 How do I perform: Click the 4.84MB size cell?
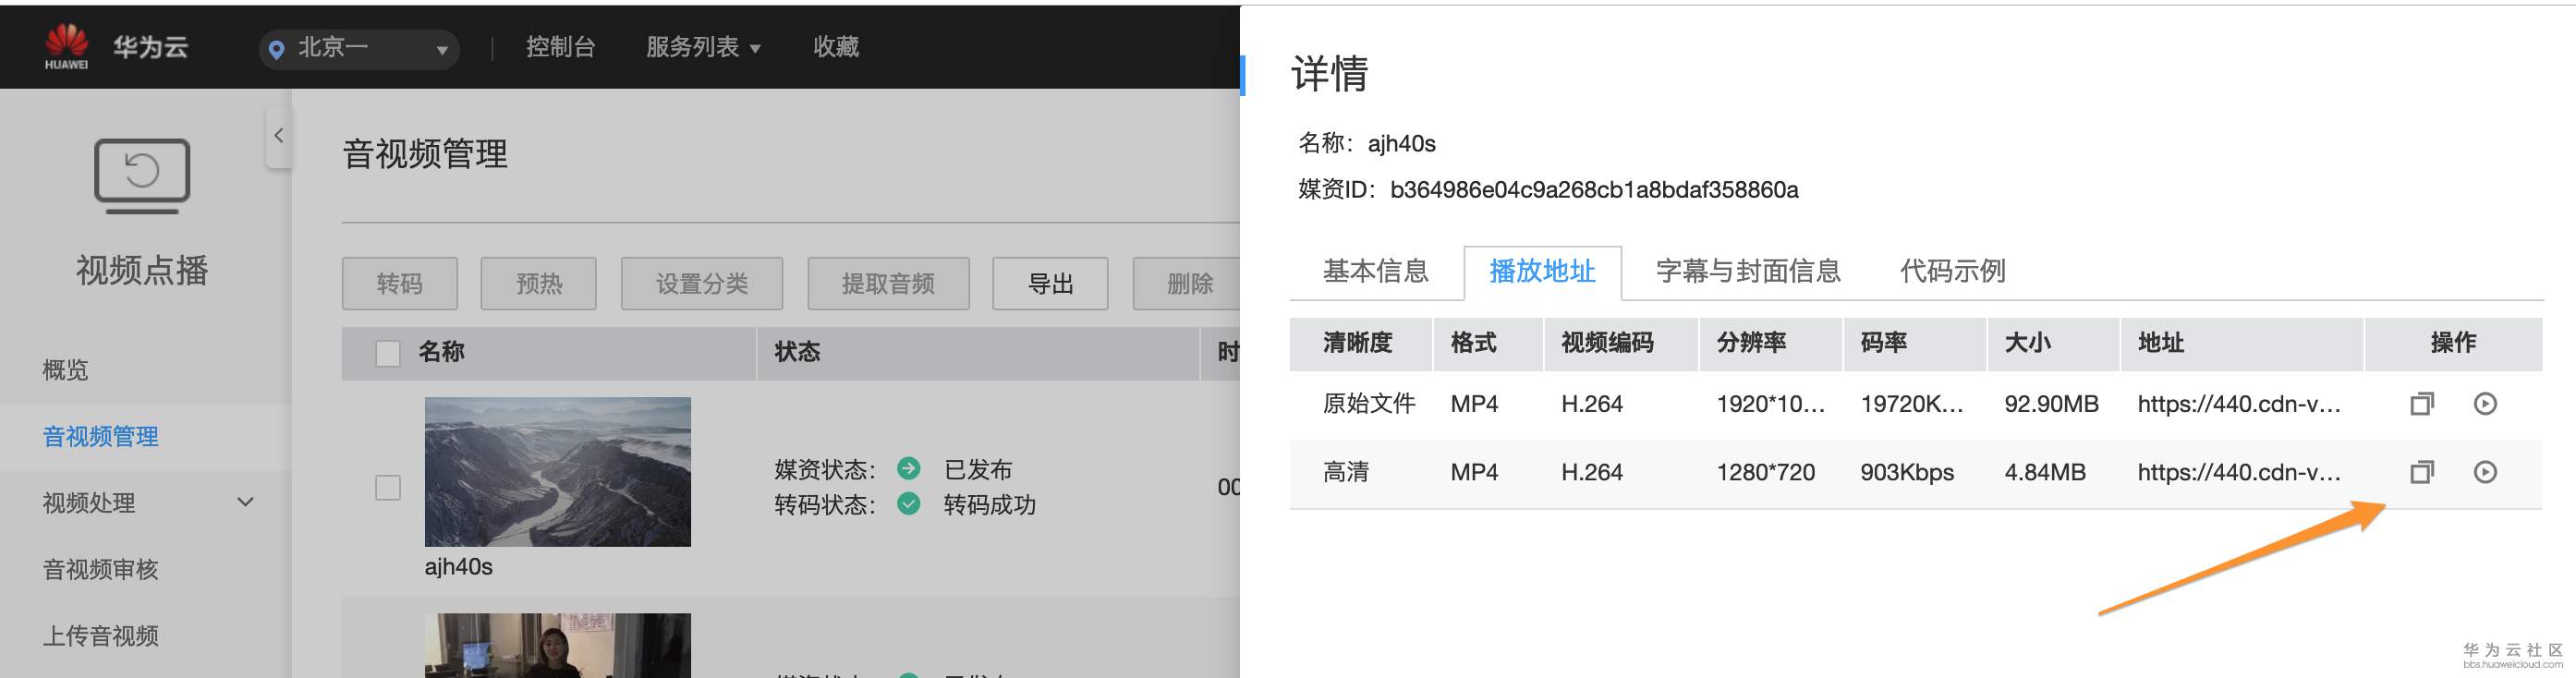[x=2045, y=472]
